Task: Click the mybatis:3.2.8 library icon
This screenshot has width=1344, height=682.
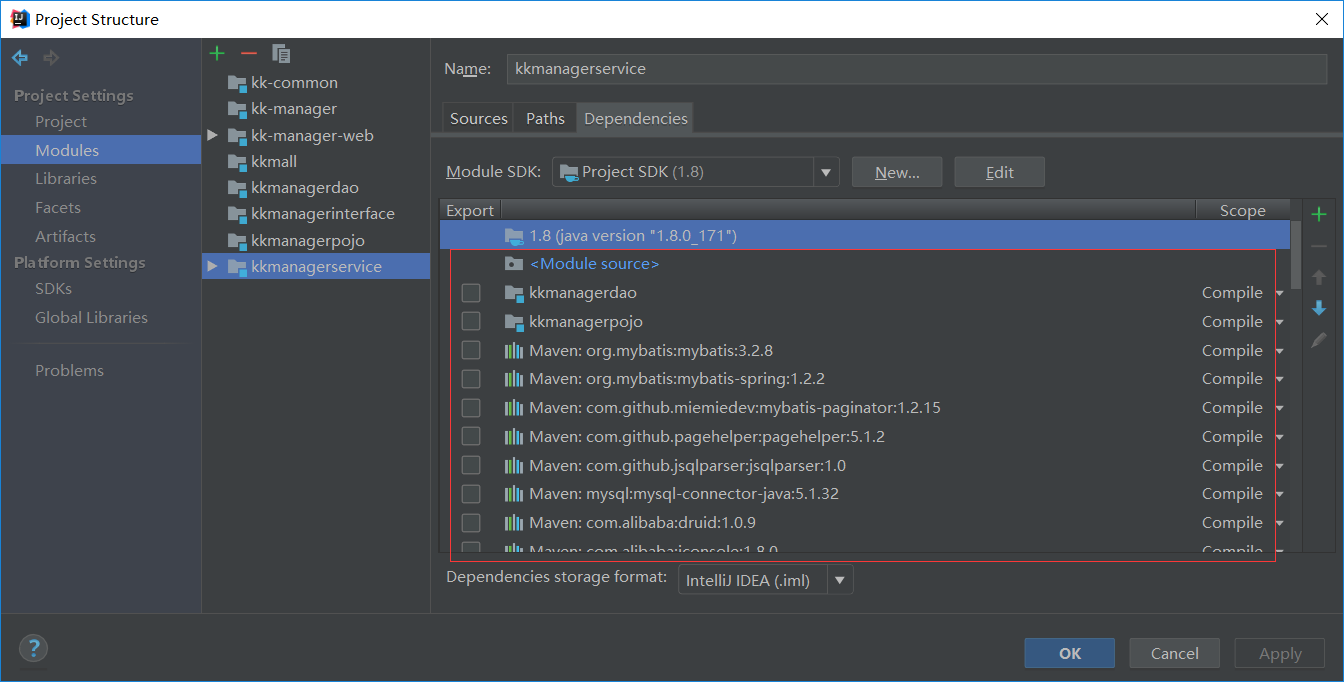Action: point(514,351)
